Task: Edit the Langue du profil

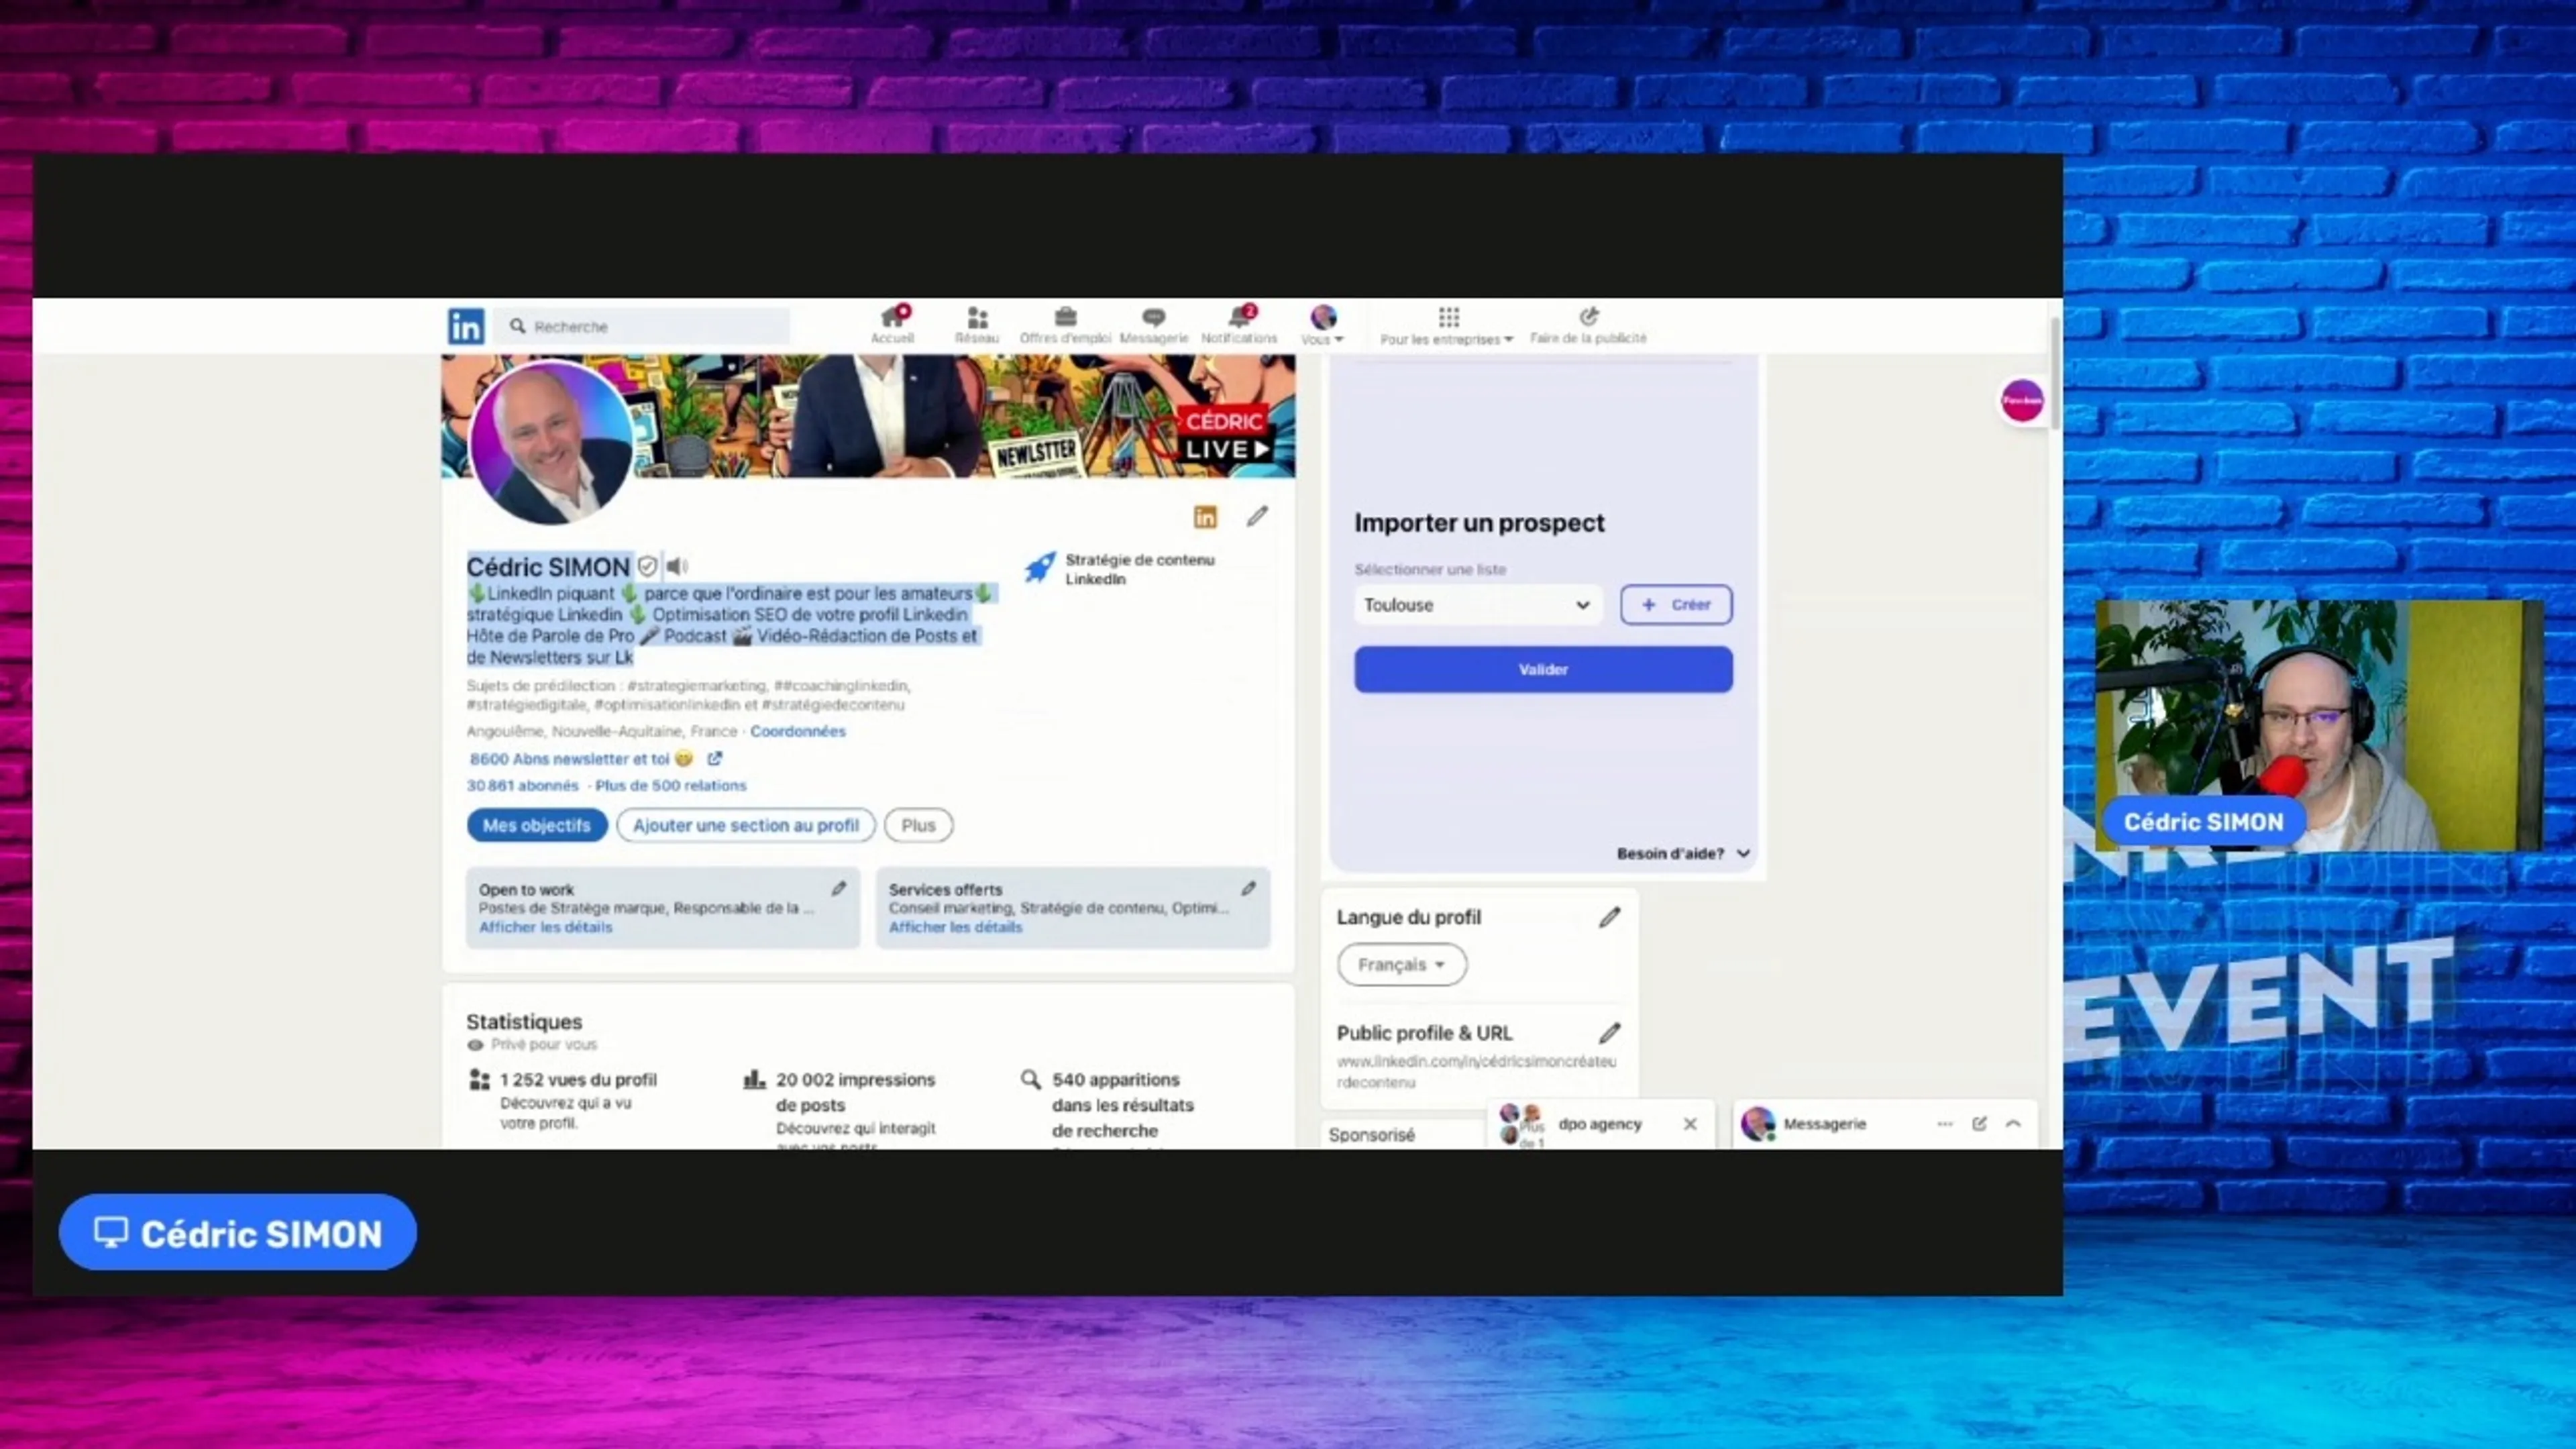Action: coord(1609,917)
